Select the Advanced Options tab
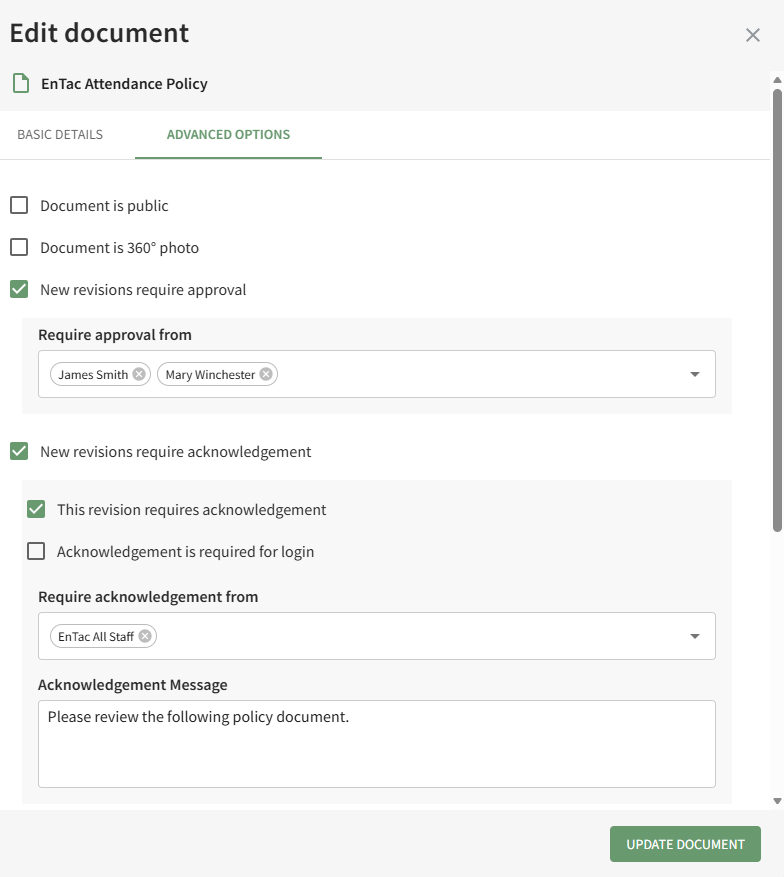This screenshot has height=877, width=784. [x=228, y=135]
